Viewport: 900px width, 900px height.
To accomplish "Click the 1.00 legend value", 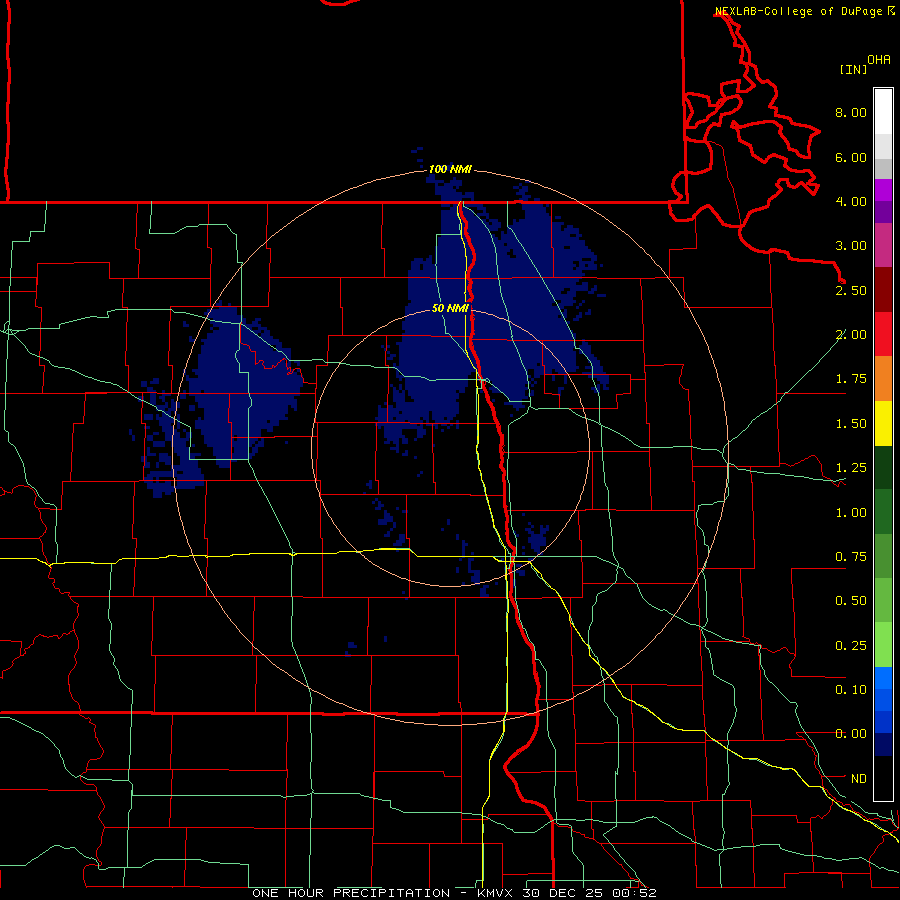I will [x=851, y=513].
